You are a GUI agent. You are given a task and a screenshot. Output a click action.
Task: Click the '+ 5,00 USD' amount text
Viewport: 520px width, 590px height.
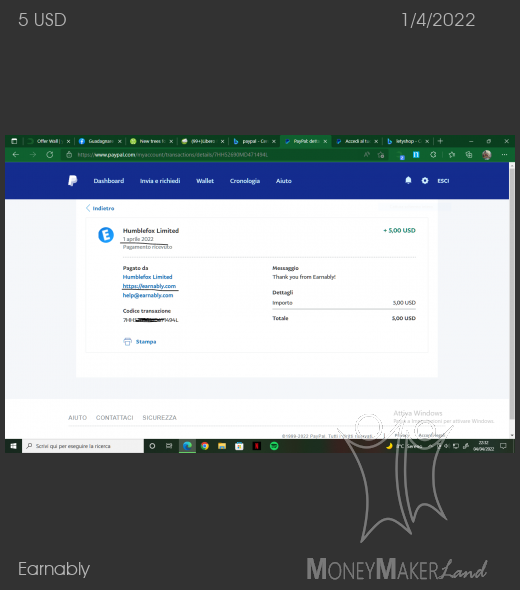[399, 230]
